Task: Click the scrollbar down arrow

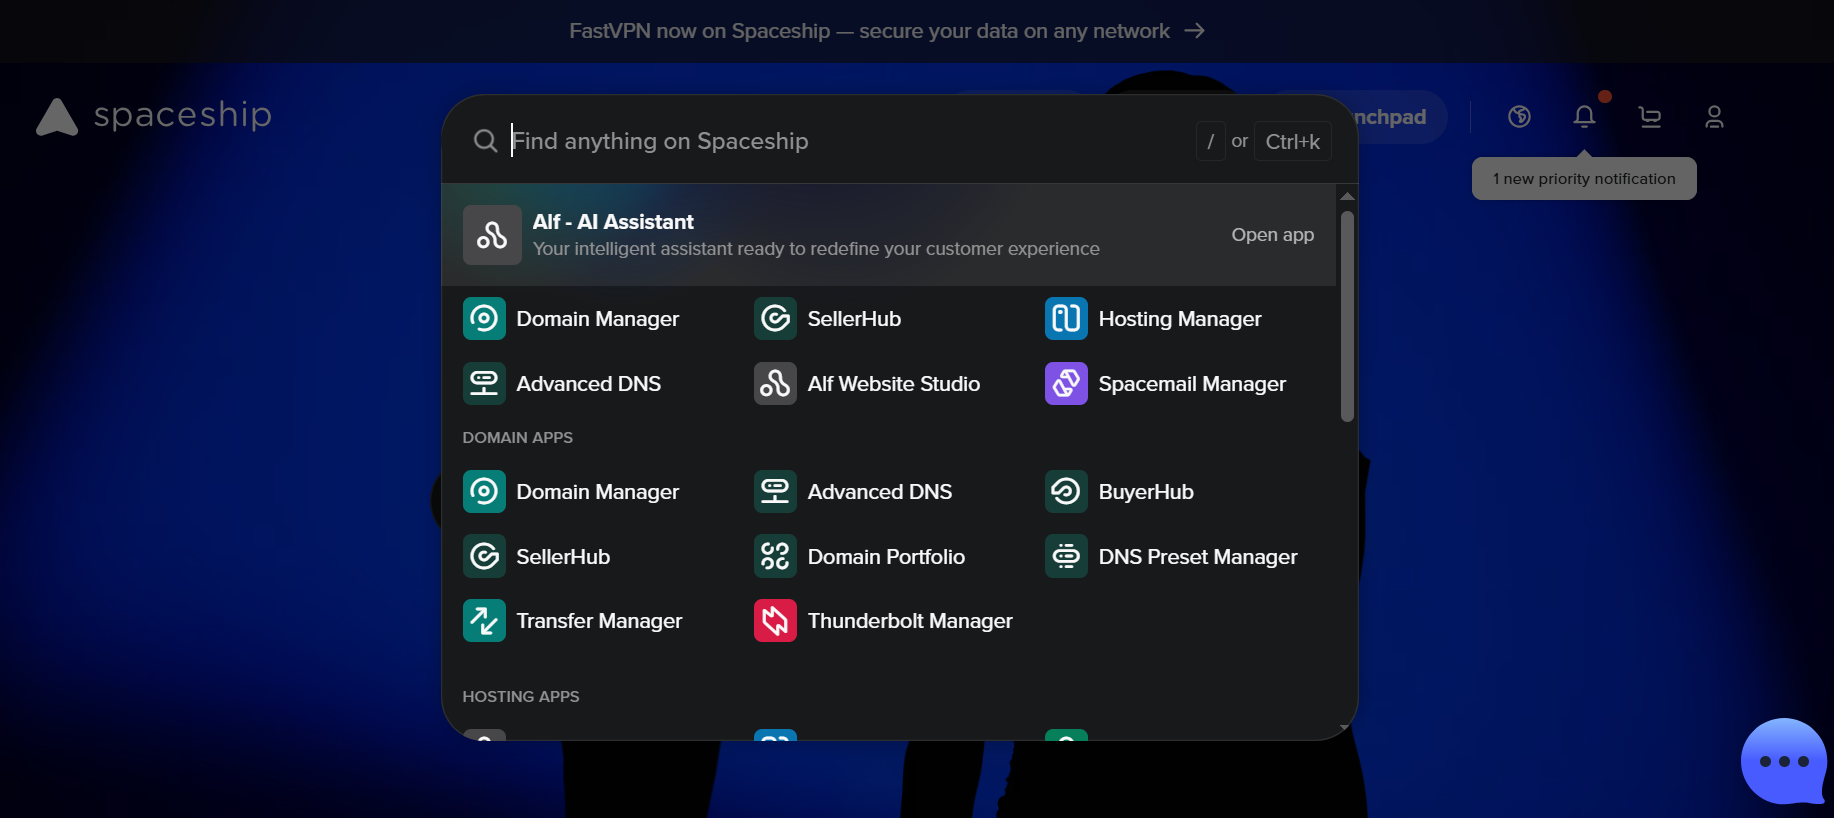Action: point(1347,727)
